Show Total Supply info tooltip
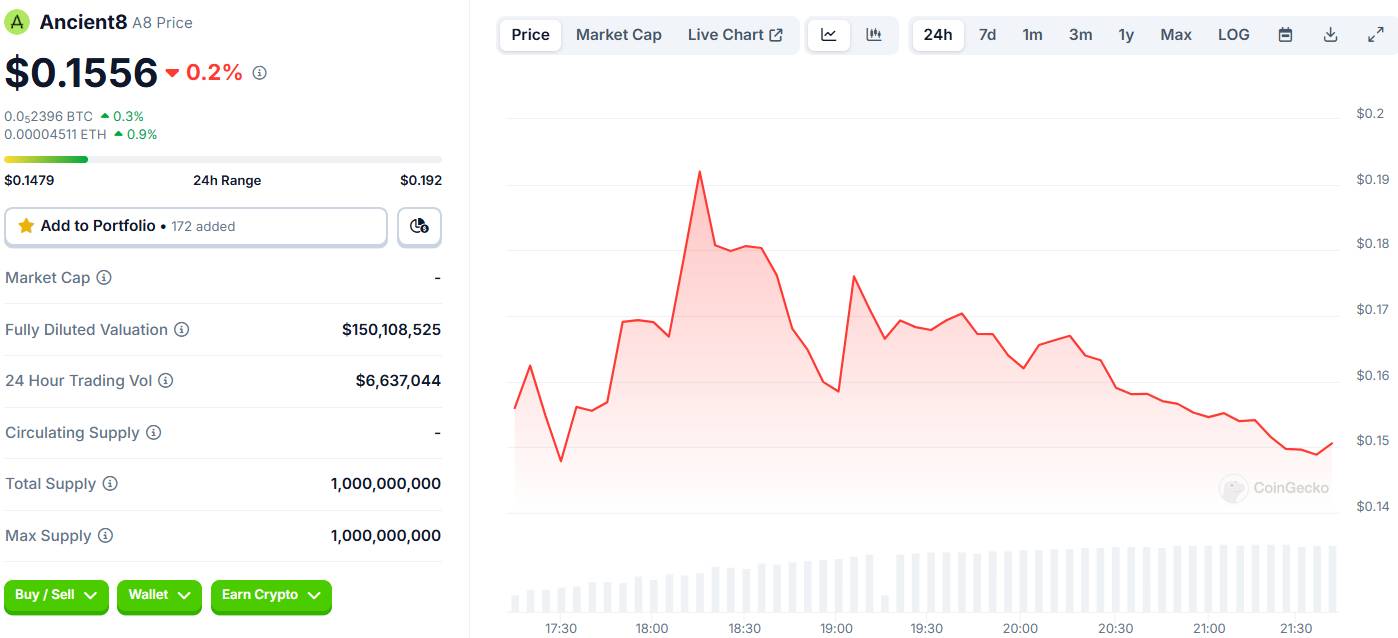The width and height of the screenshot is (1398, 638). pyautogui.click(x=110, y=484)
